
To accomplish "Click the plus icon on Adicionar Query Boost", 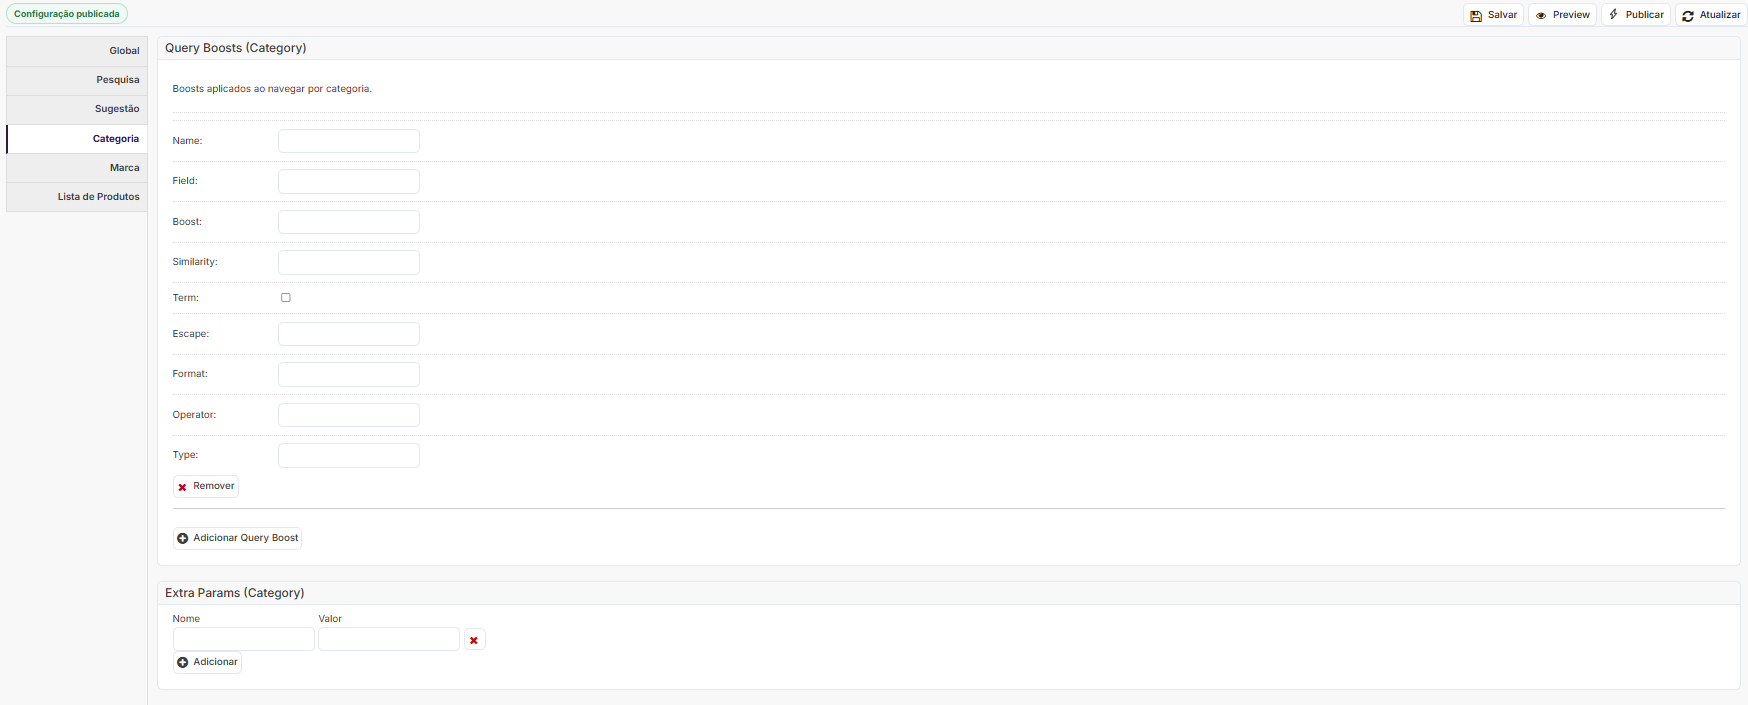I will click(x=182, y=538).
